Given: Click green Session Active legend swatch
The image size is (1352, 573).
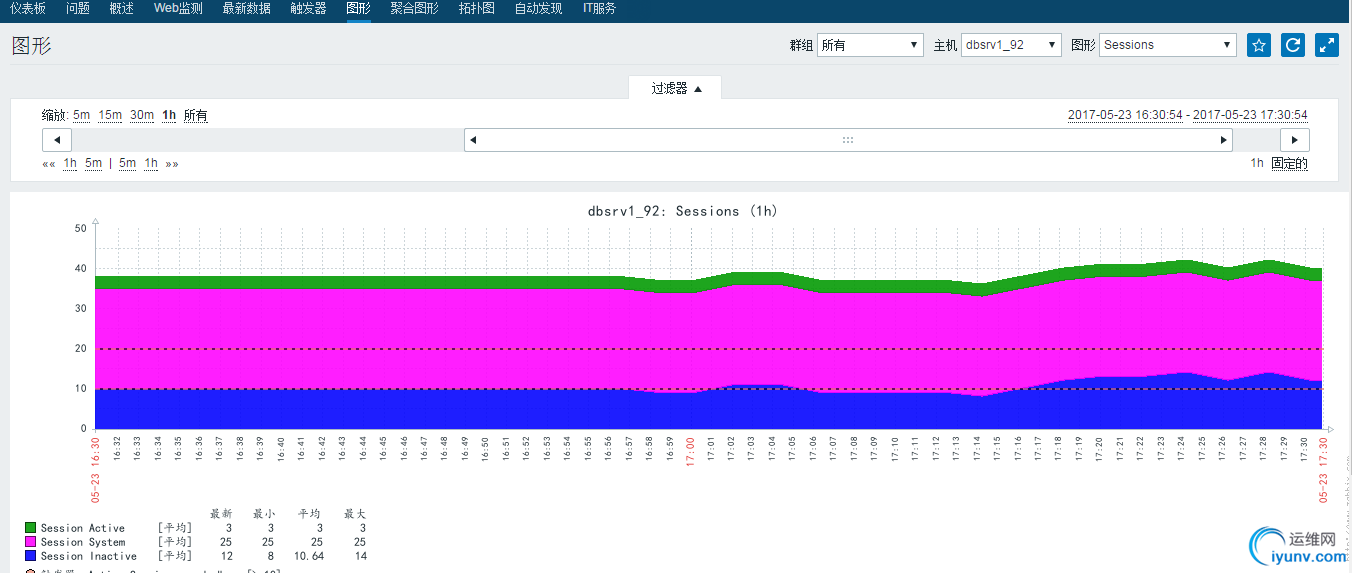Looking at the screenshot, I should (31, 528).
